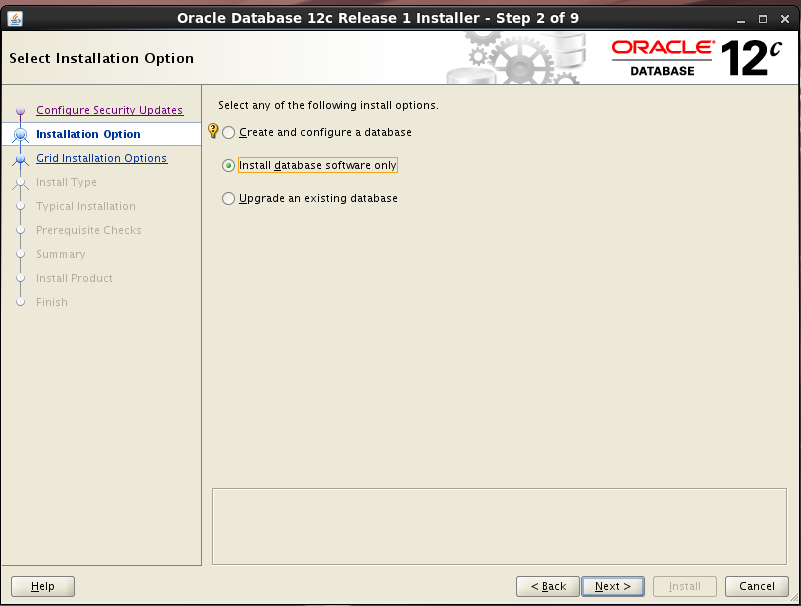Open Grid Installation Options step link

click(x=101, y=158)
